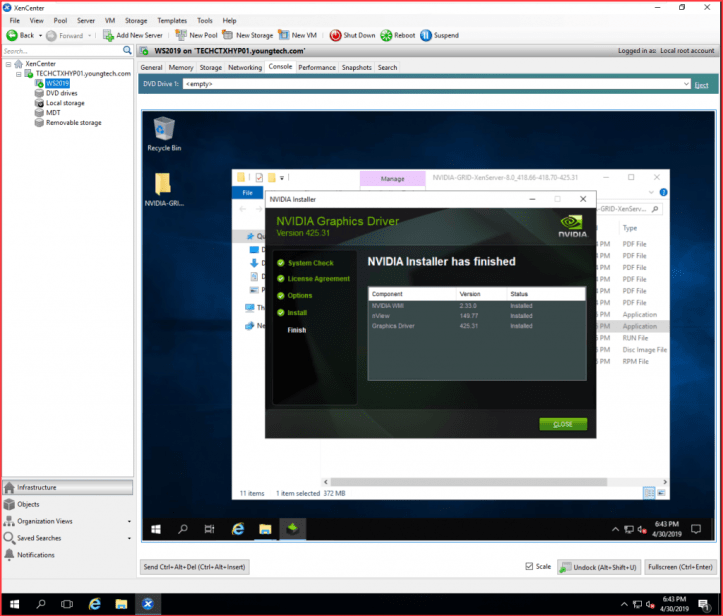723x616 pixels.
Task: Open the Forward button history dropdown
Action: coord(89,36)
